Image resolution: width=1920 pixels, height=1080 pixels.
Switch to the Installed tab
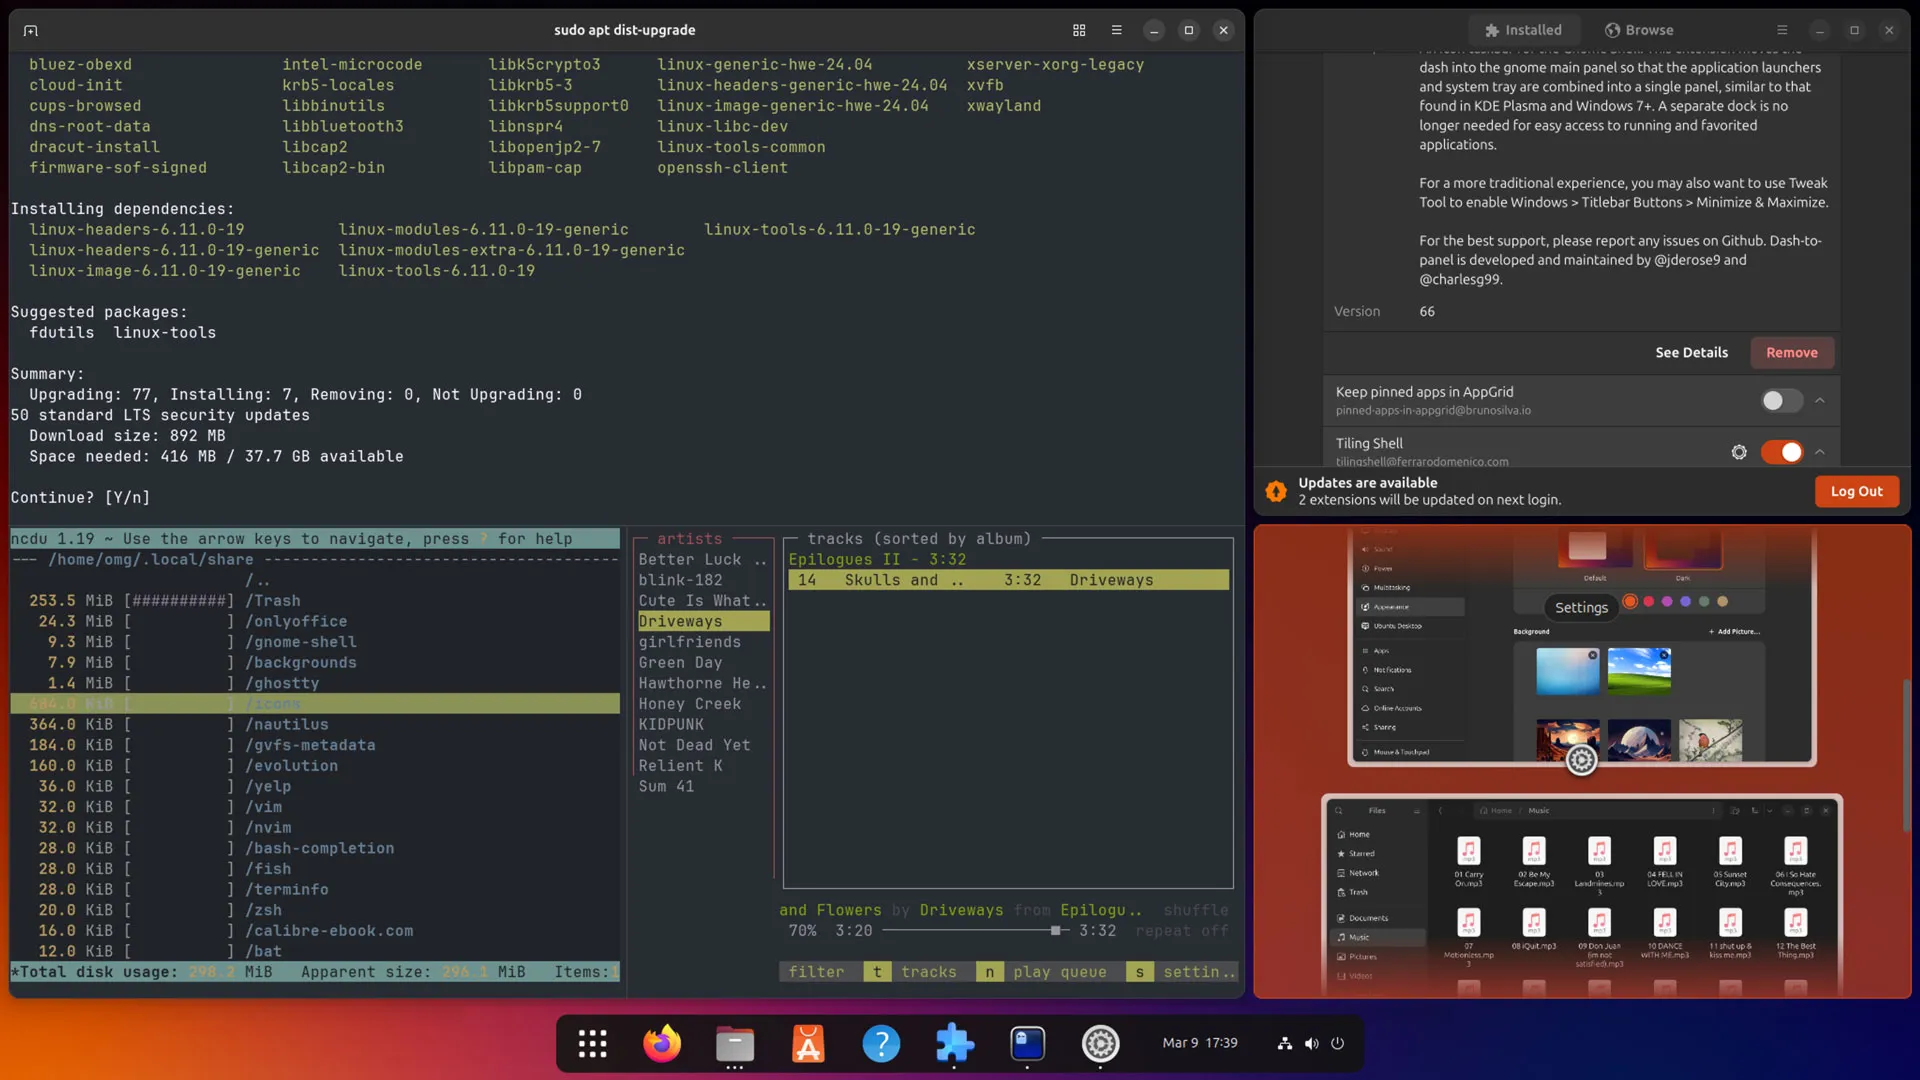pyautogui.click(x=1523, y=30)
